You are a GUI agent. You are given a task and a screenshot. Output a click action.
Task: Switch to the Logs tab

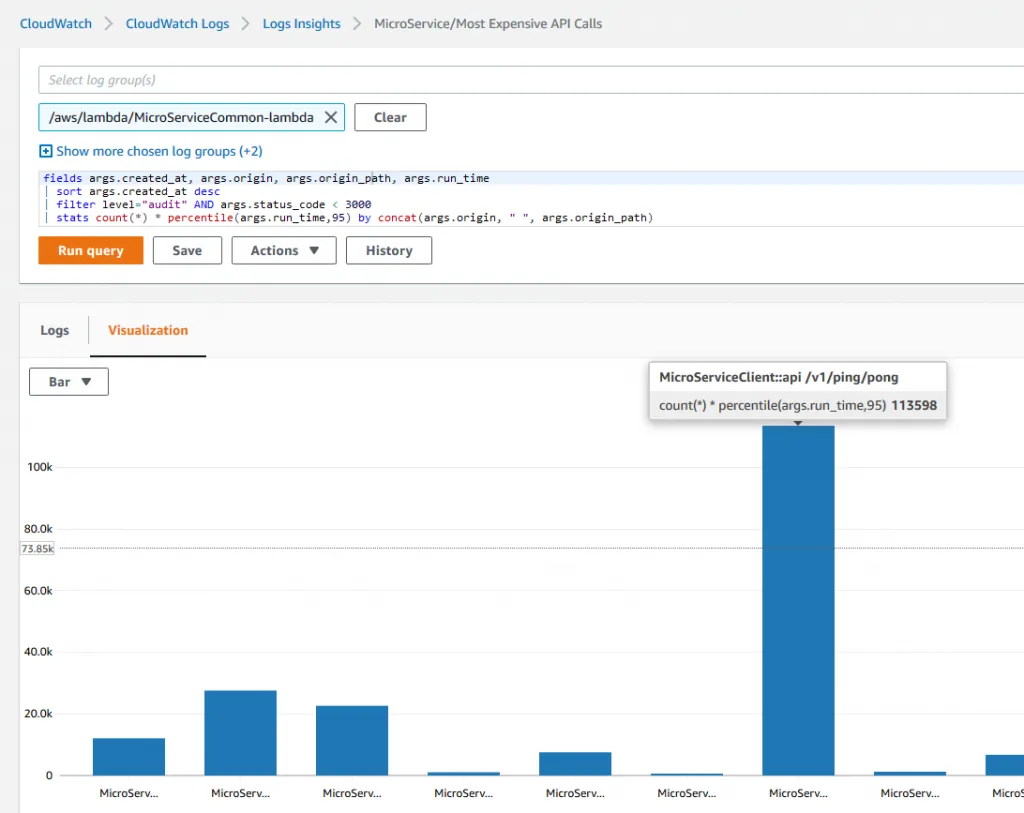click(x=55, y=330)
